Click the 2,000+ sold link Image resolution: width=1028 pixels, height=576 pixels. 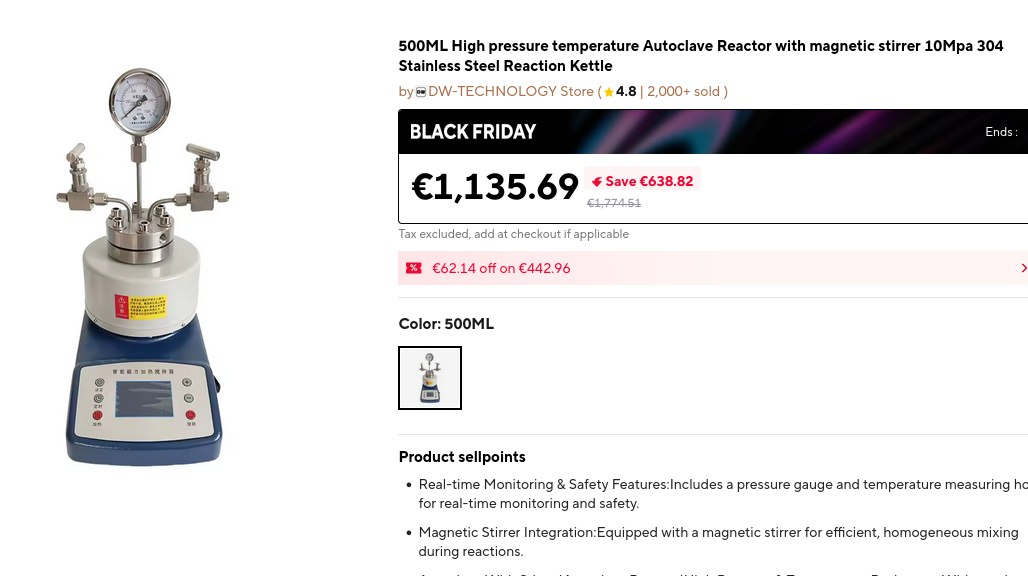coord(683,92)
